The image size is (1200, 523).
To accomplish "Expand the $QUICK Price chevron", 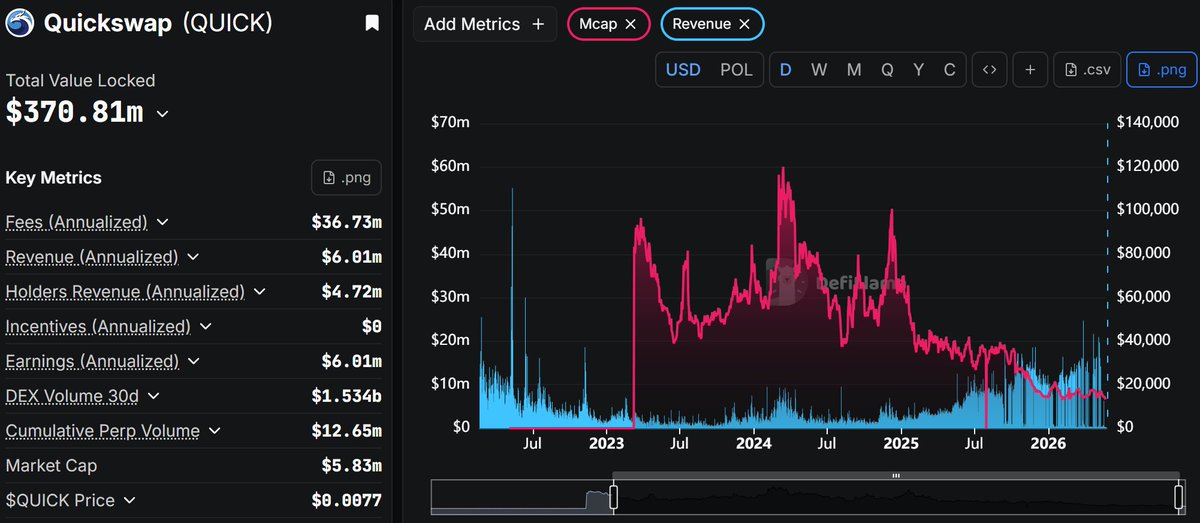I will (x=129, y=500).
